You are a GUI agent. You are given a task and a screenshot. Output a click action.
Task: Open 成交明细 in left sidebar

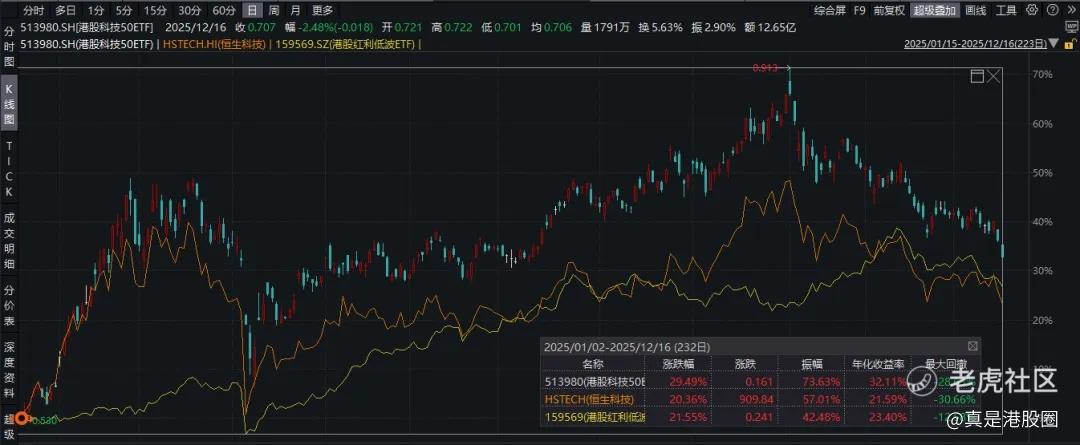(x=9, y=241)
